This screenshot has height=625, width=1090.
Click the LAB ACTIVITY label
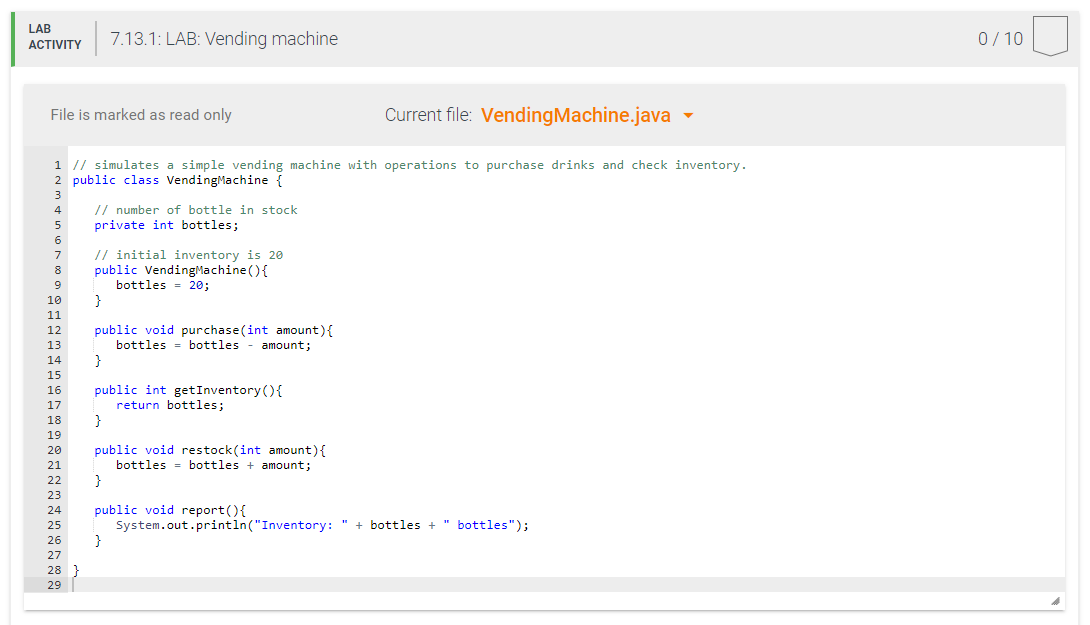(55, 37)
